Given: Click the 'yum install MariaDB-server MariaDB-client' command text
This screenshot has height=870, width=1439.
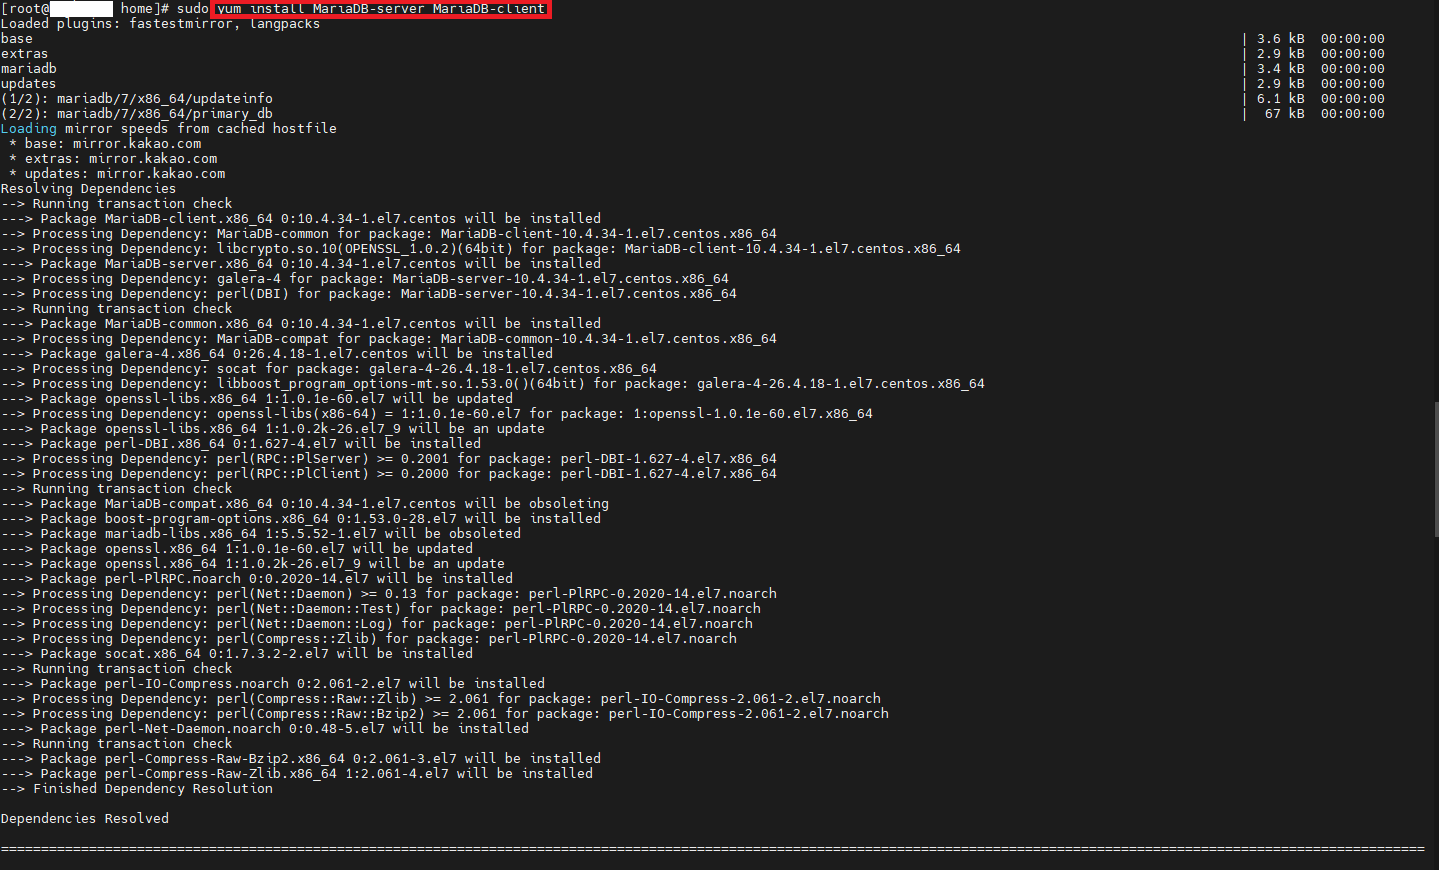Looking at the screenshot, I should (381, 9).
